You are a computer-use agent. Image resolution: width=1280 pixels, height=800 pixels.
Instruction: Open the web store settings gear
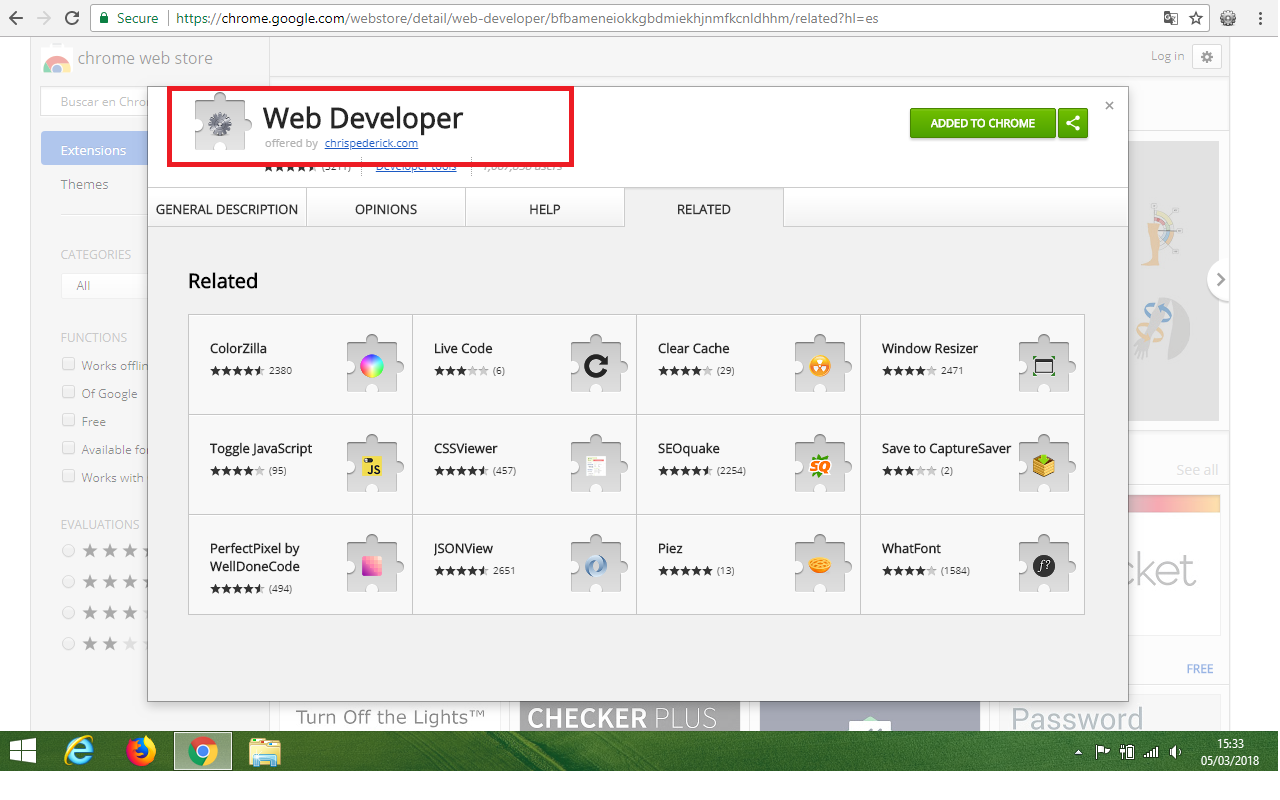[1207, 57]
